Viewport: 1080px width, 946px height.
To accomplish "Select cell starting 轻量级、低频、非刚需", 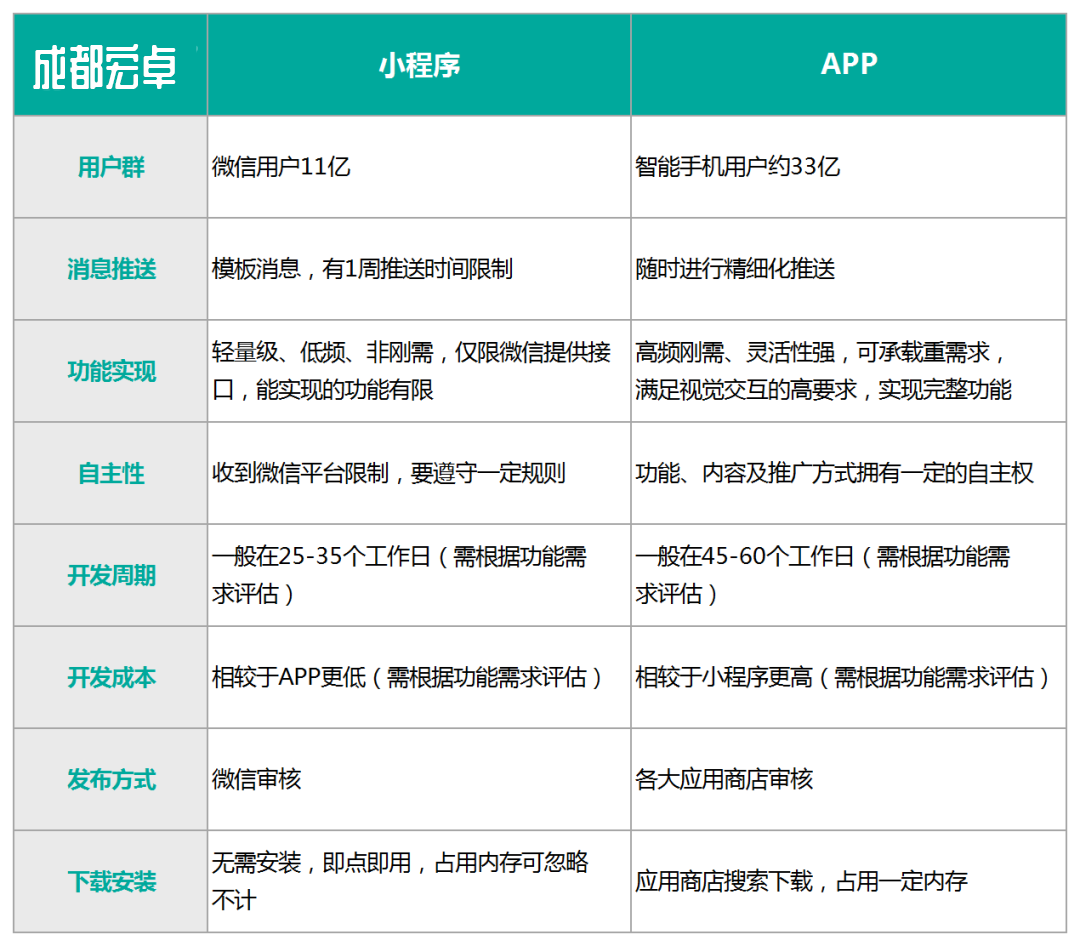I will (419, 371).
